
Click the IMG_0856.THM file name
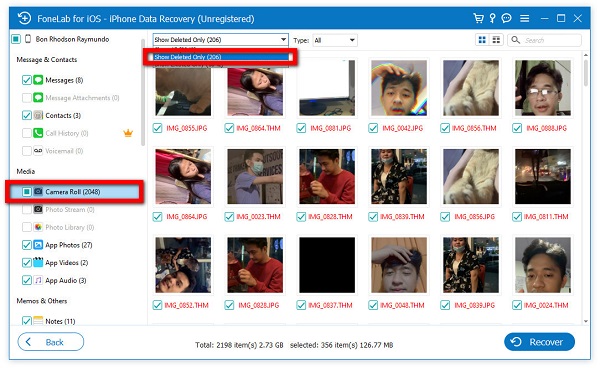(474, 128)
